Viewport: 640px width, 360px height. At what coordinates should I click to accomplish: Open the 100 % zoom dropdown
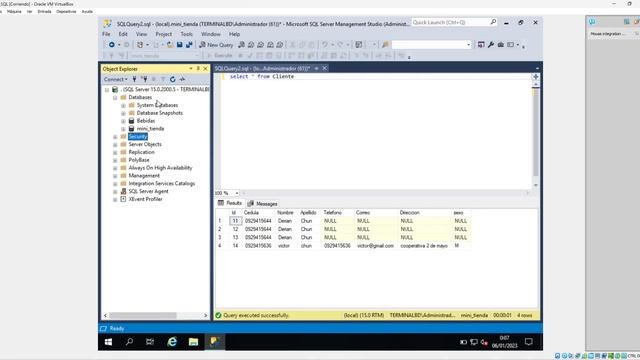[237, 193]
